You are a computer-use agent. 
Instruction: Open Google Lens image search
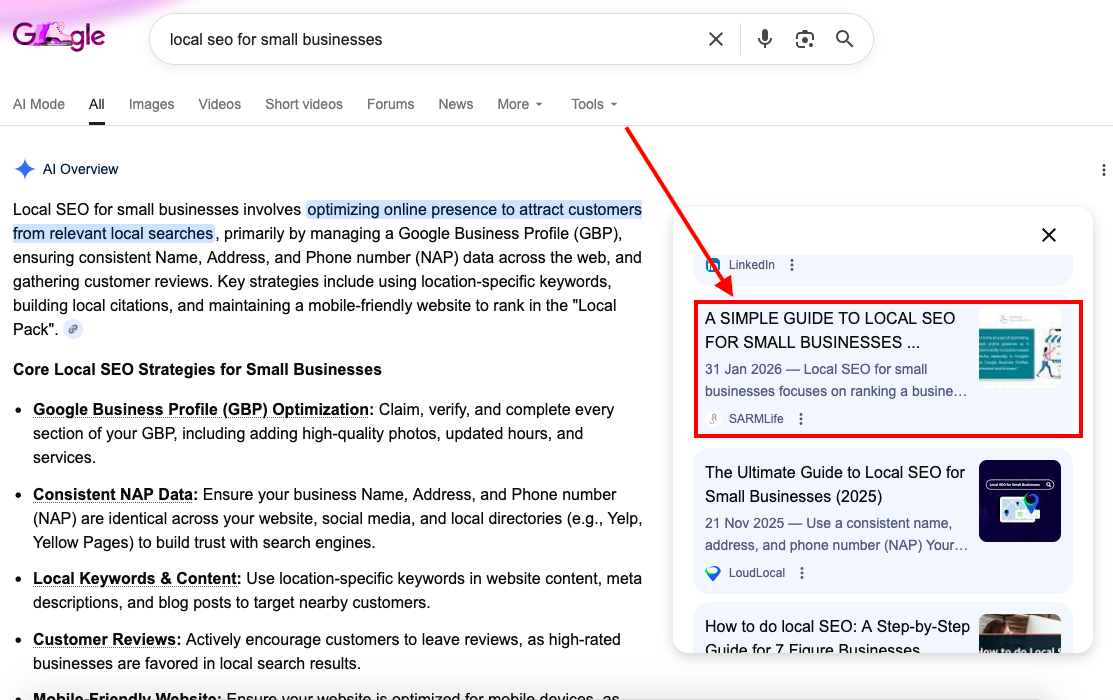click(805, 38)
